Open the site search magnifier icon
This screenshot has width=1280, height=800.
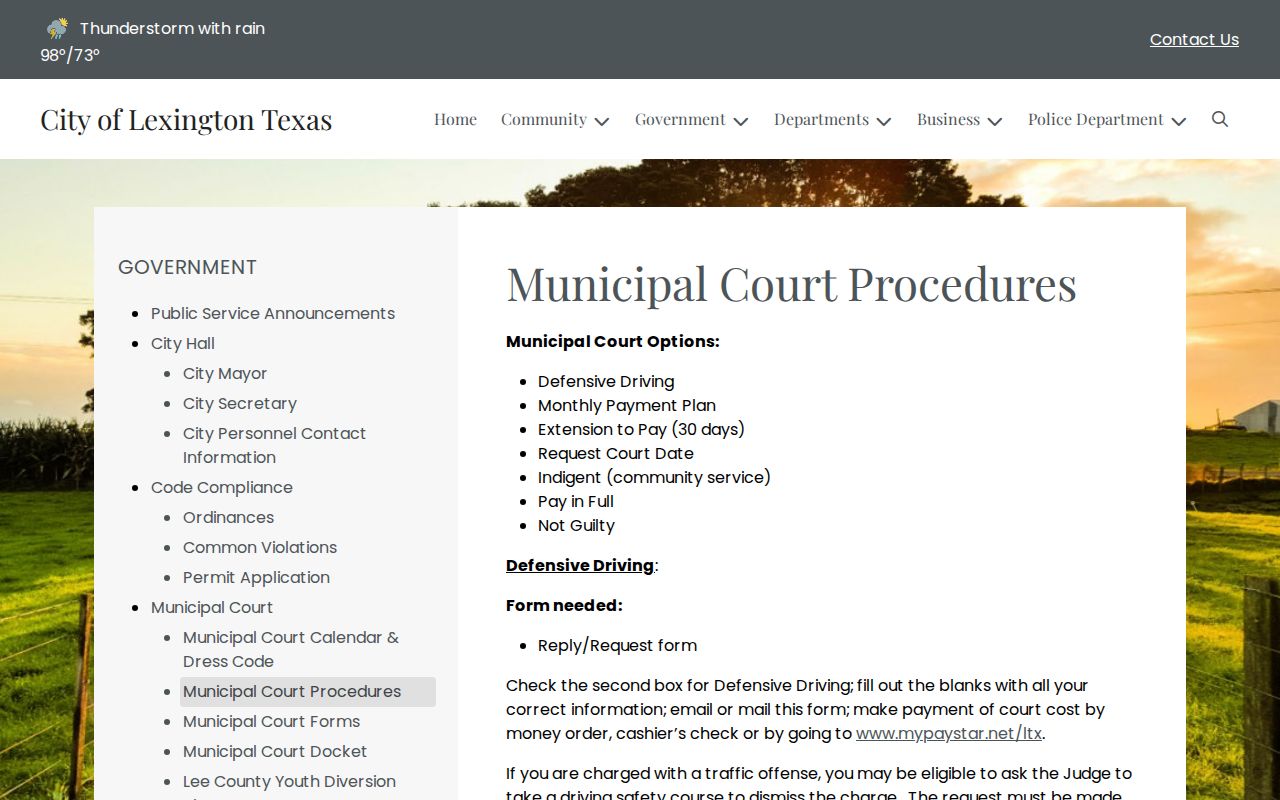point(1220,119)
